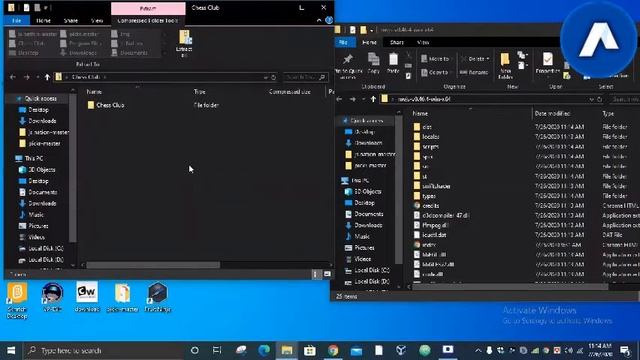Click the Paste icon in right window ribbon

pos(393,63)
